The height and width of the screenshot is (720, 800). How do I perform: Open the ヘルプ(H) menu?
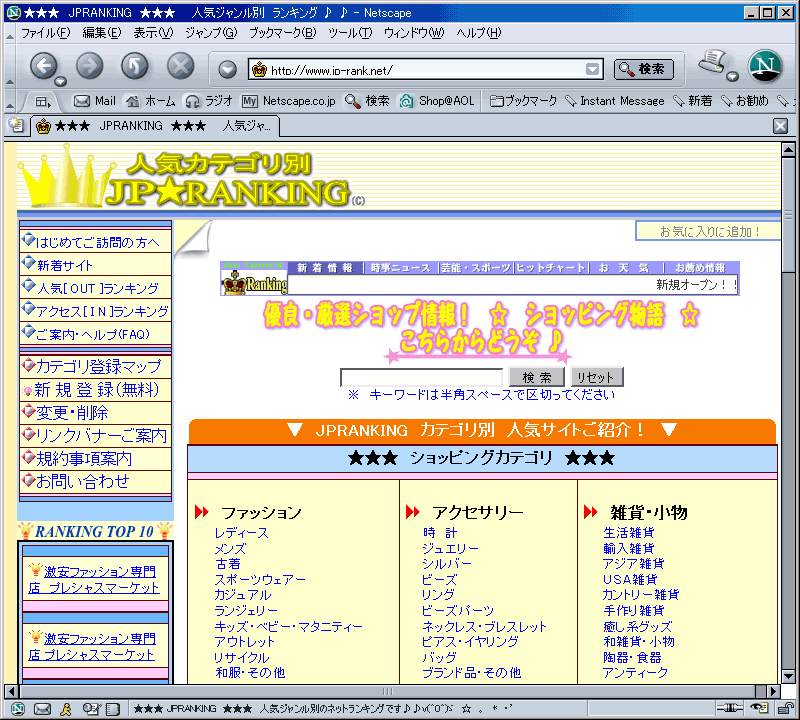(x=479, y=33)
